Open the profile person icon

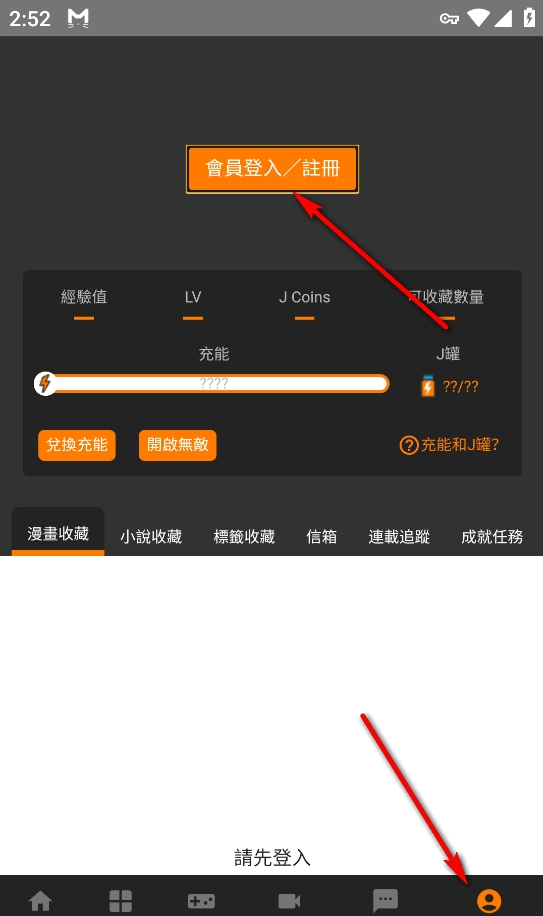click(x=489, y=901)
